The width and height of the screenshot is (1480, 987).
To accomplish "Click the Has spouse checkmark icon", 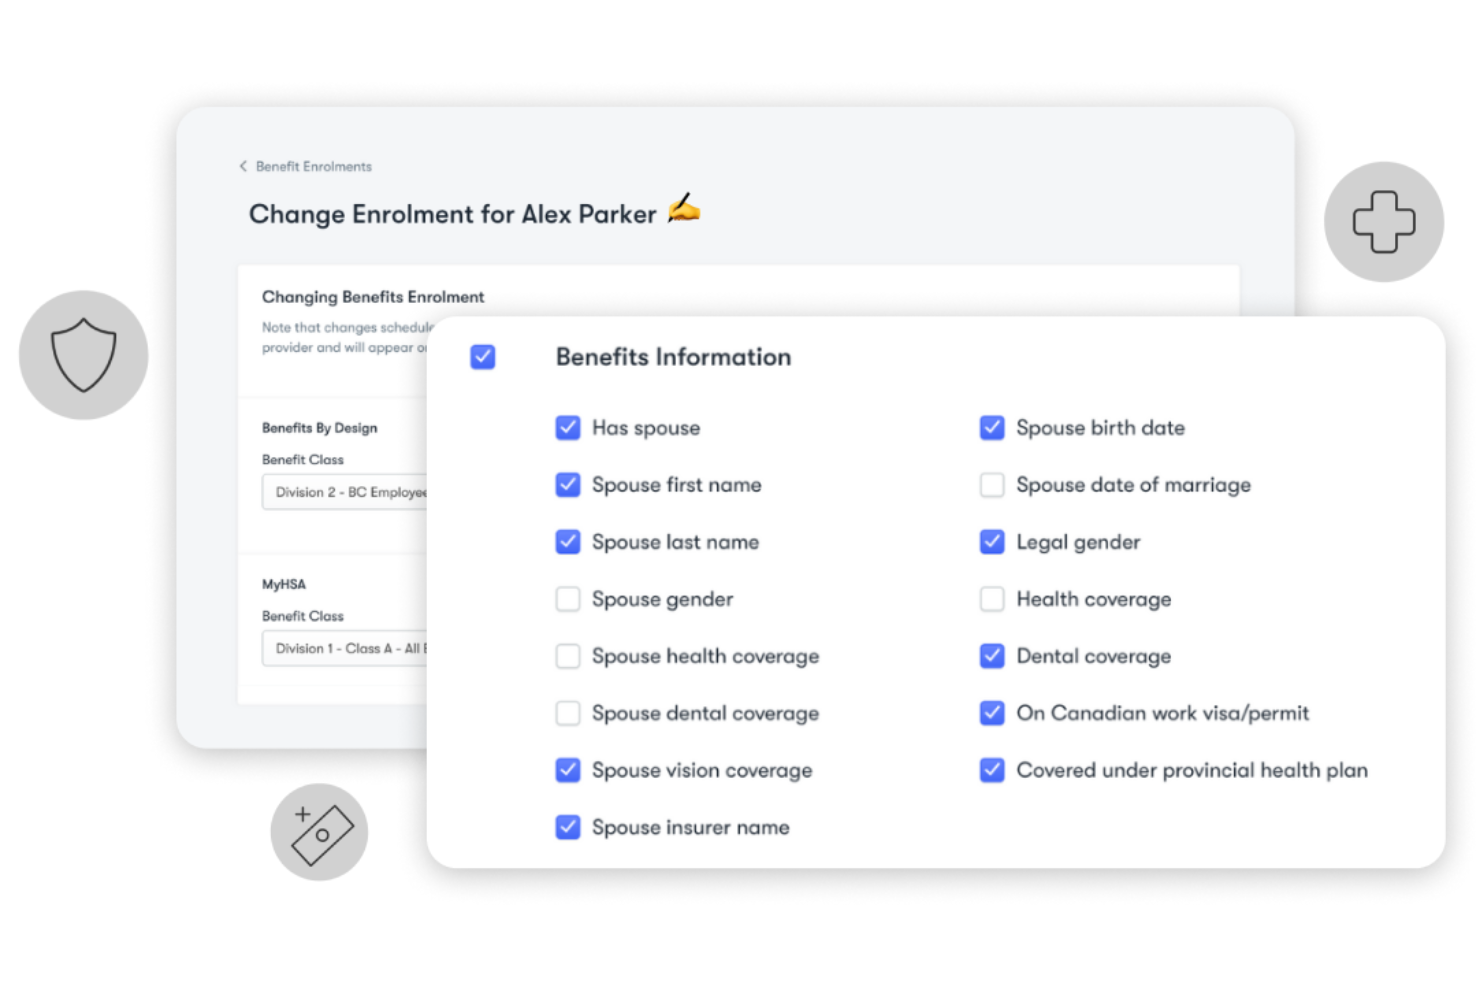I will click(x=568, y=427).
